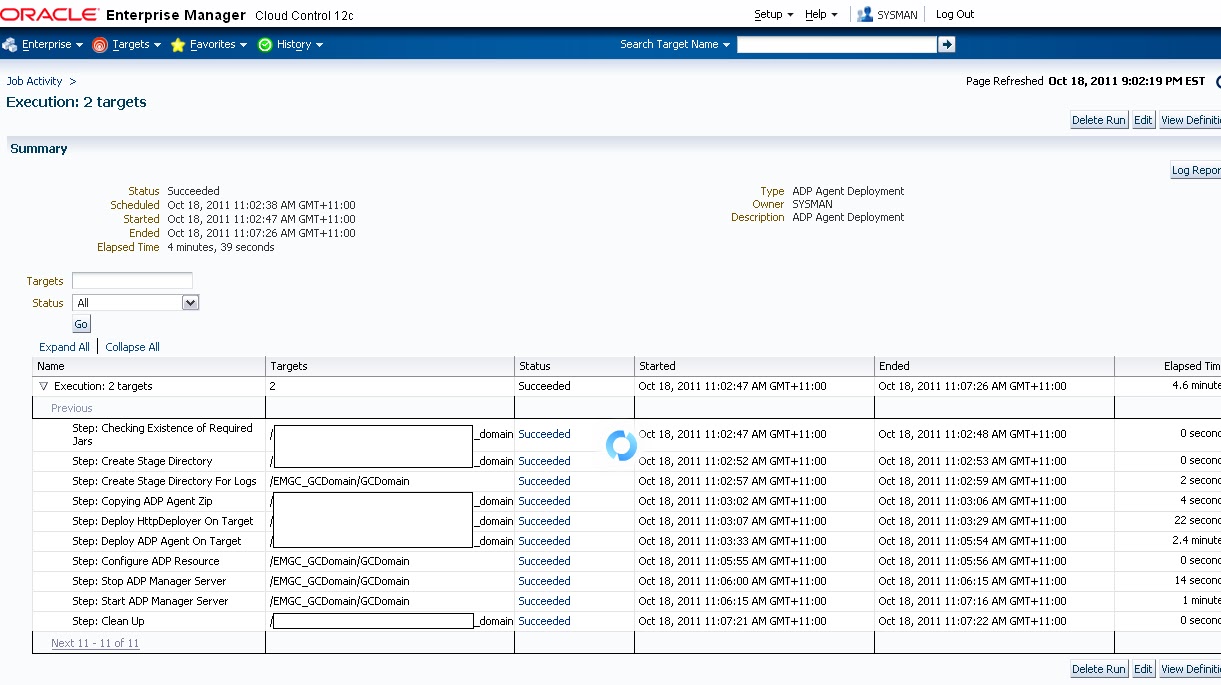
Task: Open the Enterprise menu globe icon
Action: pos(10,44)
